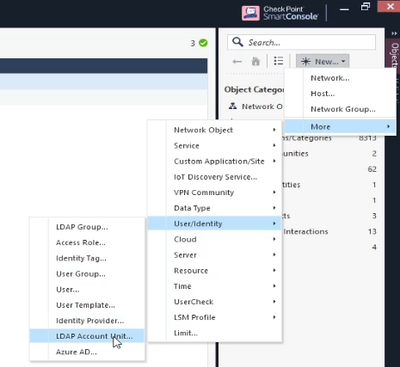Click the count value 13
400x367 pixels.
[372, 231]
